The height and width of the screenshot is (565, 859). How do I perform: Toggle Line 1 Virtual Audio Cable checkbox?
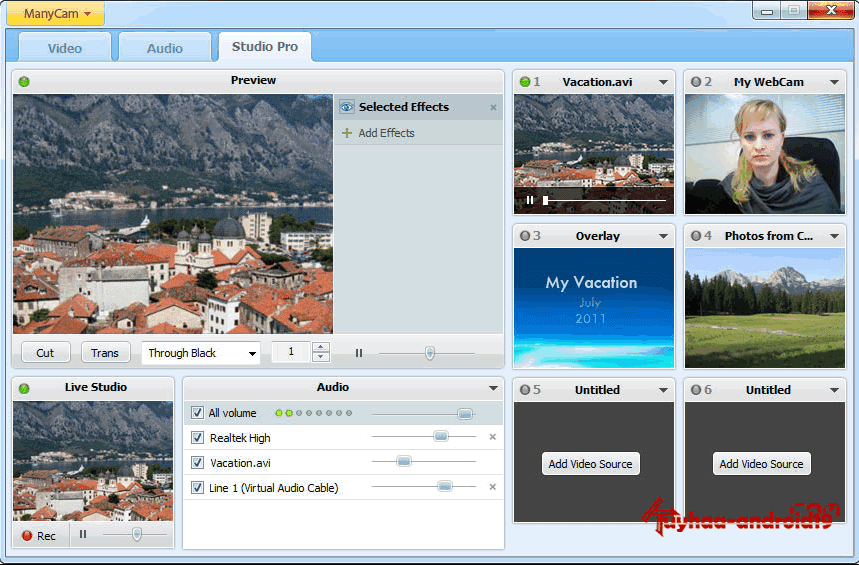197,487
